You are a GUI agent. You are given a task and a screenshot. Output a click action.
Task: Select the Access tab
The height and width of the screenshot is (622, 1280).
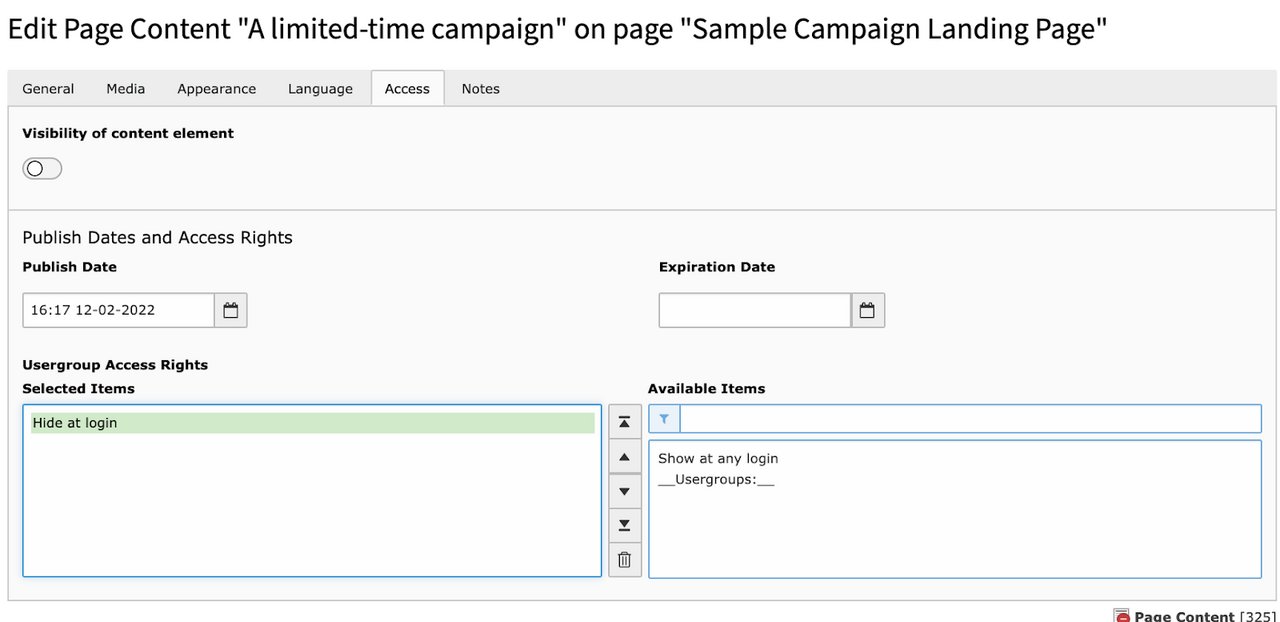pos(407,88)
